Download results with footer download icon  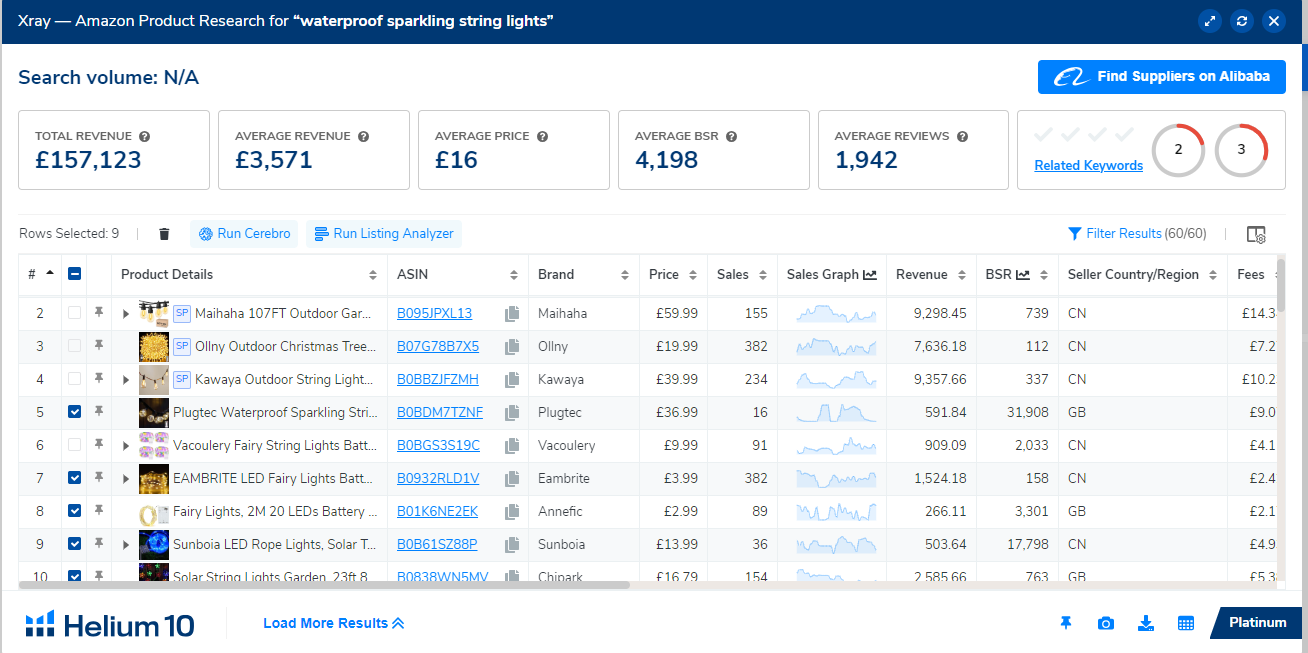point(1146,623)
